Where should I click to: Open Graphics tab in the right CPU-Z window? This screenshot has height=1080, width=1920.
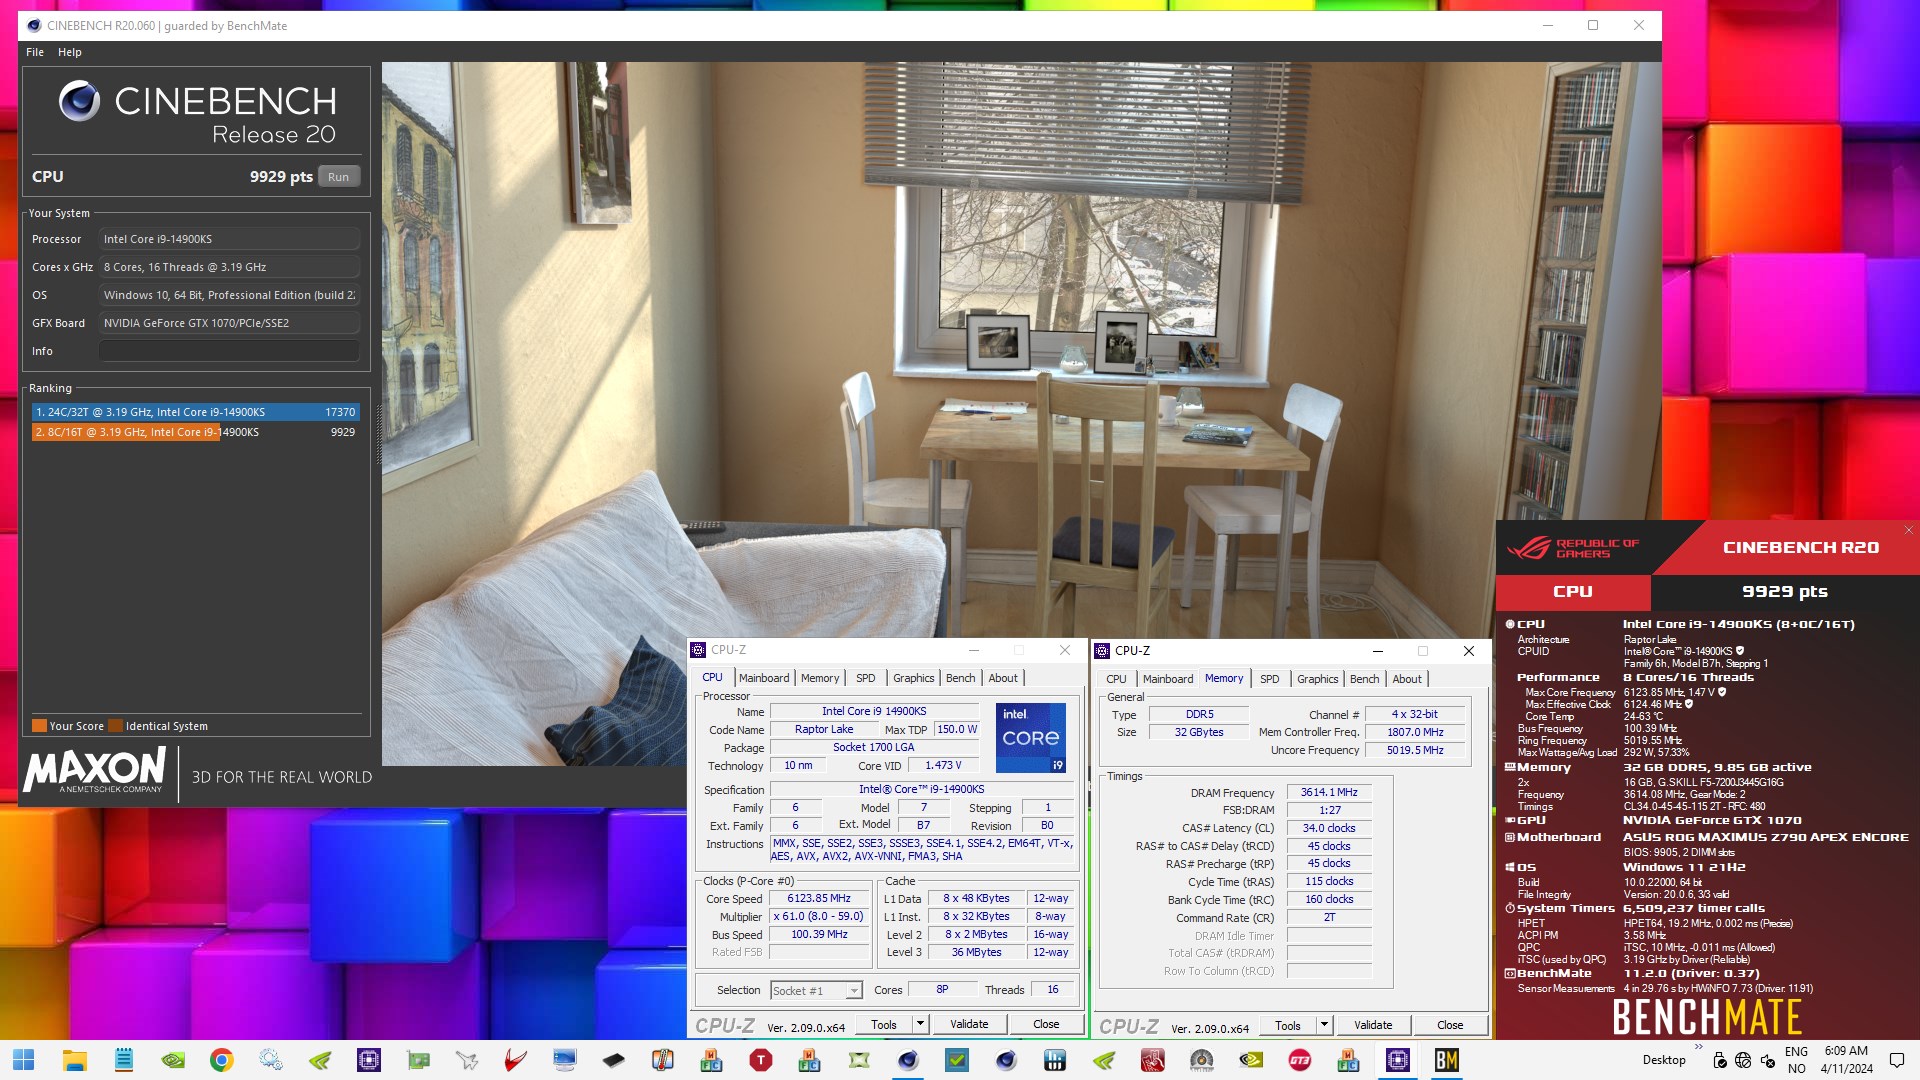(1318, 679)
